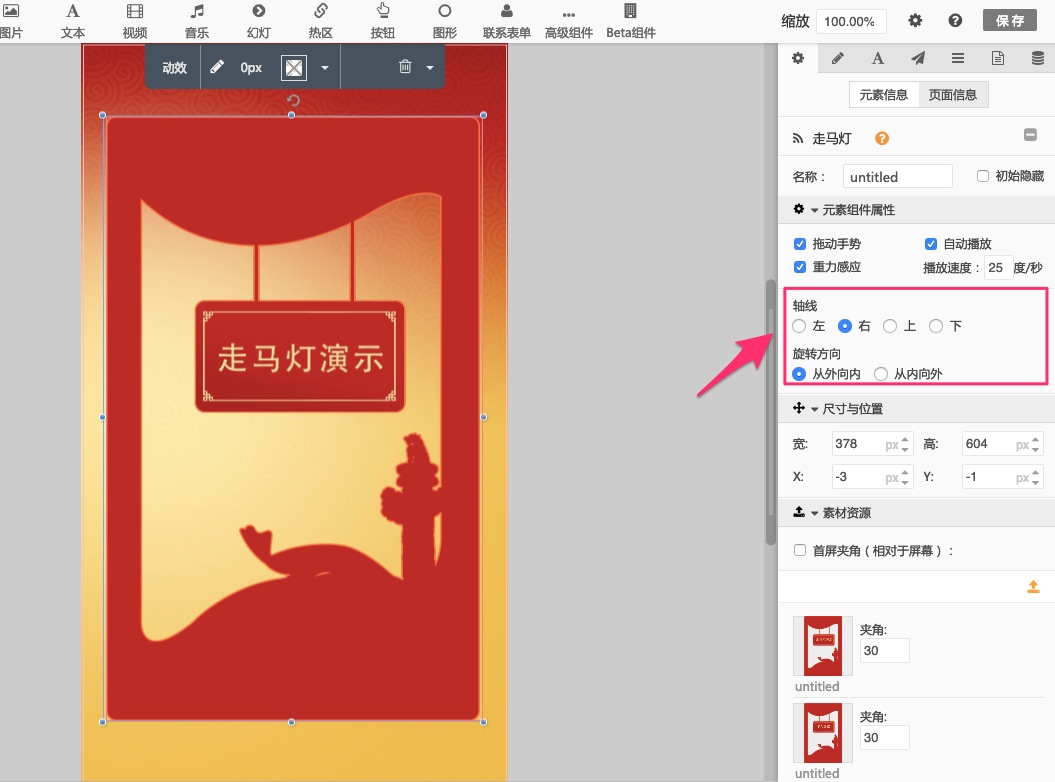This screenshot has height=782, width=1055.
Task: Collapse the 元素组件属性 section
Action: coord(814,210)
